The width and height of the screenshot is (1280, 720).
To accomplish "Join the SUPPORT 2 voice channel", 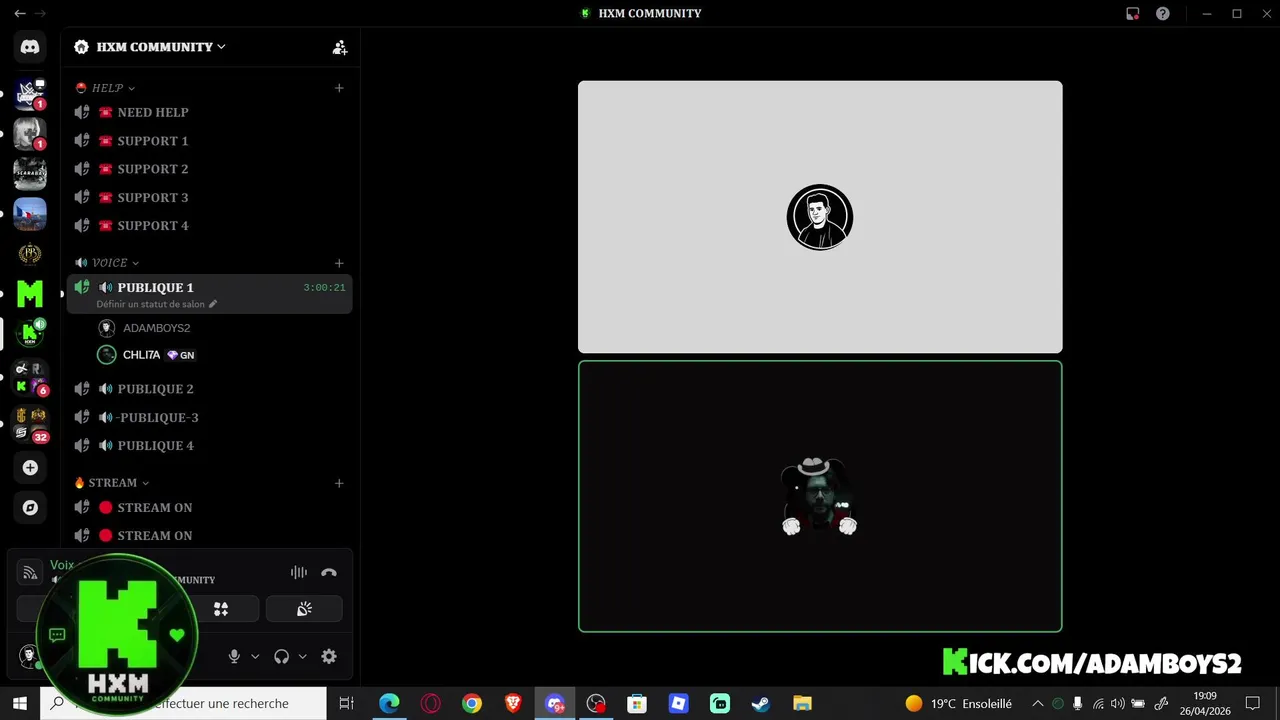I will pyautogui.click(x=210, y=169).
